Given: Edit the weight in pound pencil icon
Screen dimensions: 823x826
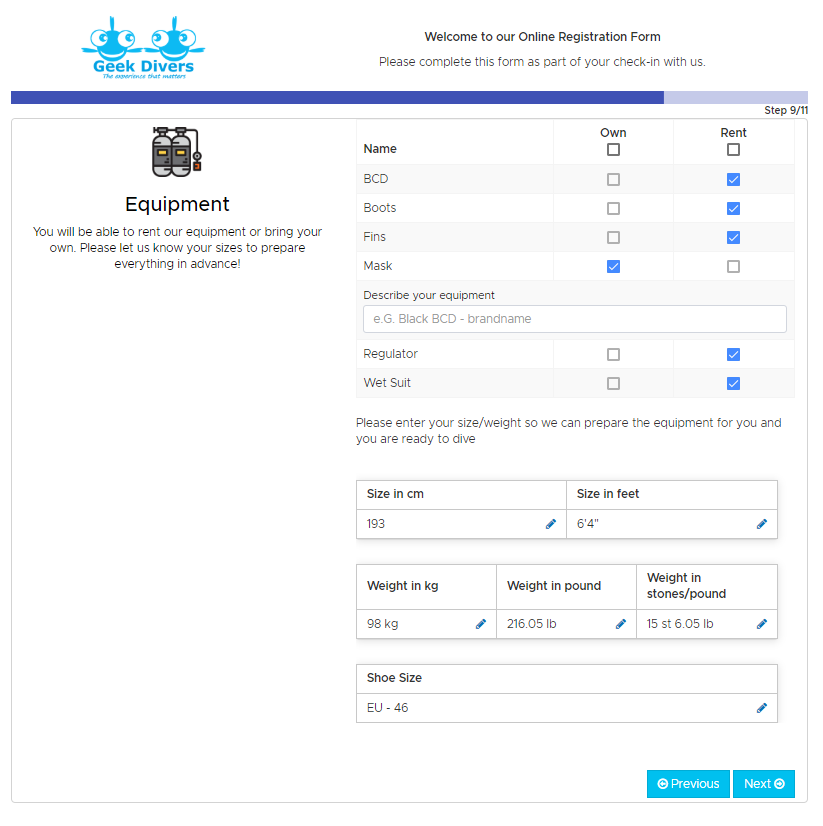Looking at the screenshot, I should (621, 624).
